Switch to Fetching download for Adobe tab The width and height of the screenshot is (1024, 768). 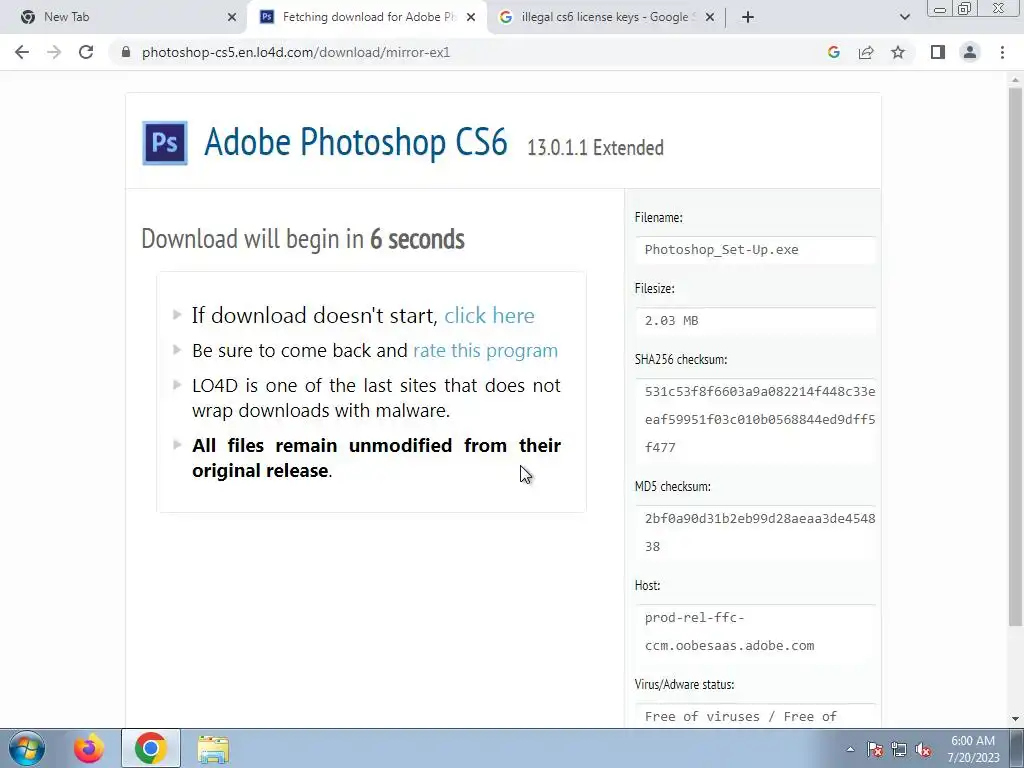[x=367, y=17]
